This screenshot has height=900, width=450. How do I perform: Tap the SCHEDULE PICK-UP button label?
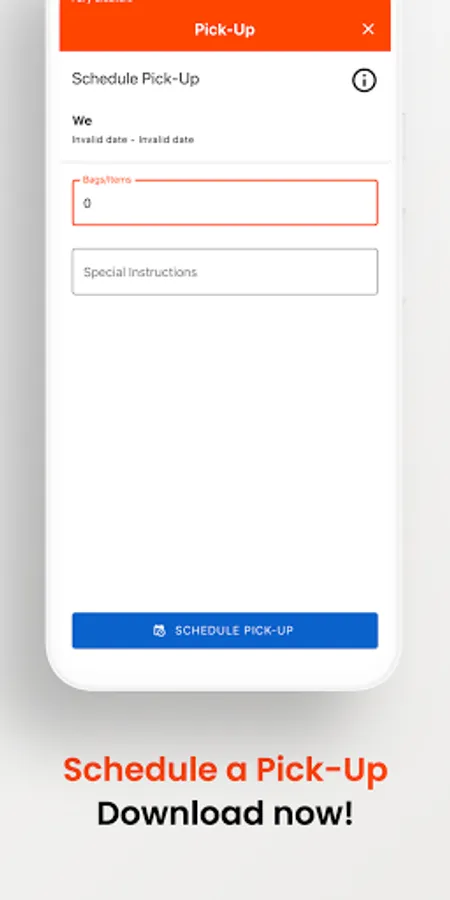click(x=234, y=631)
